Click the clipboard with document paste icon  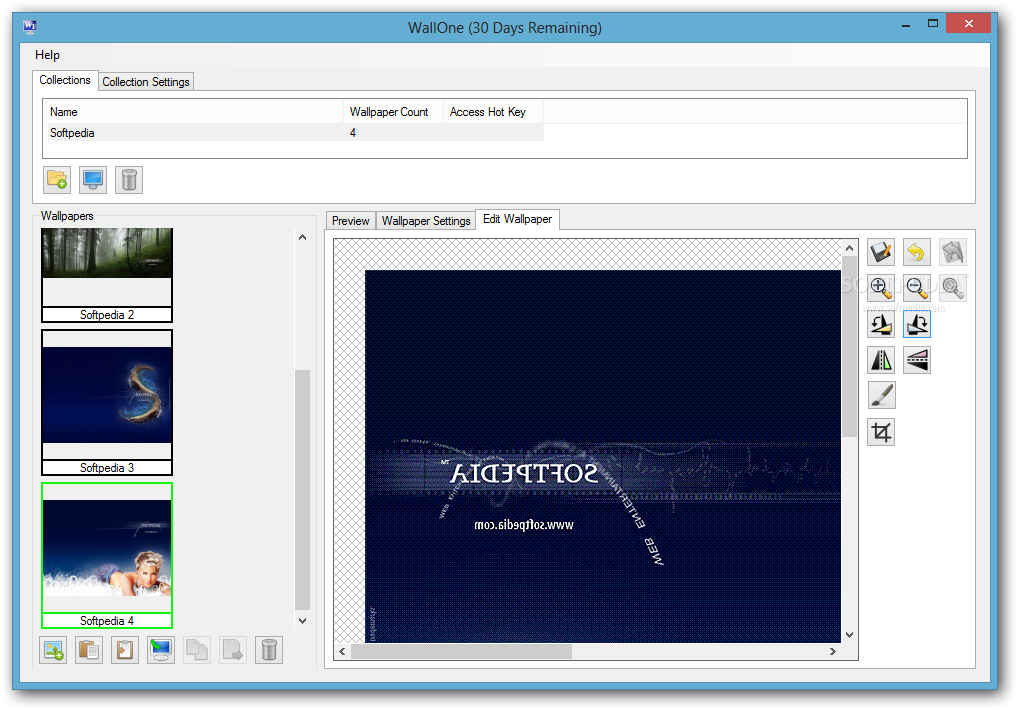(x=89, y=650)
